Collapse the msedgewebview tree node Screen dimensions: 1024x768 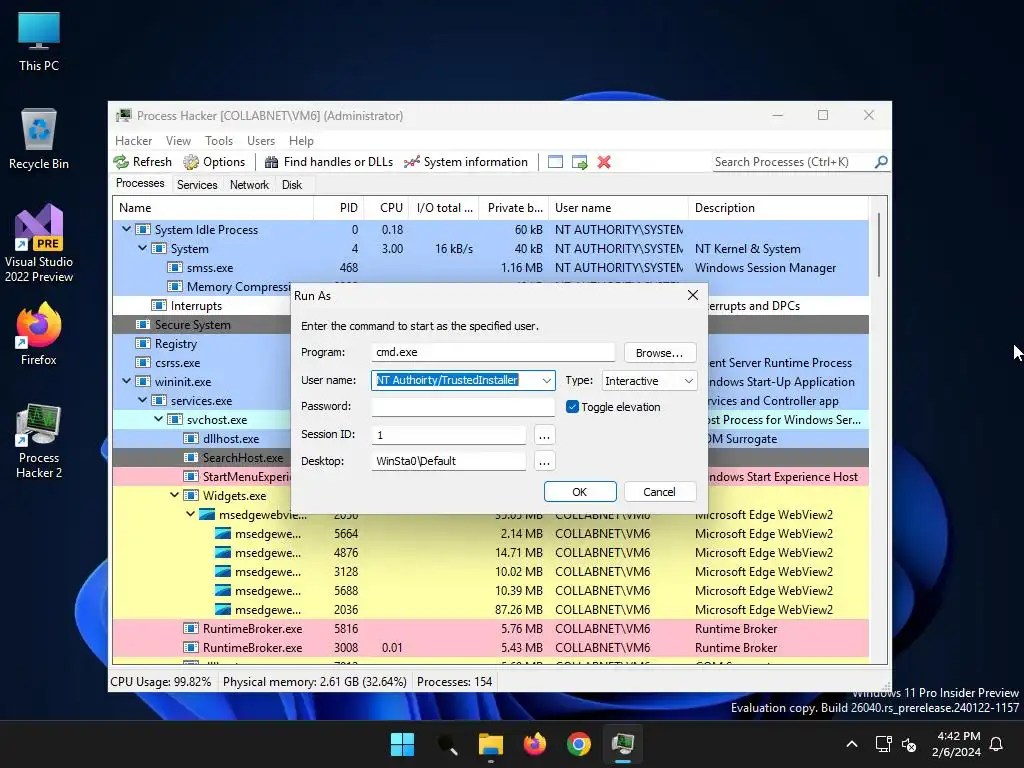(191, 514)
